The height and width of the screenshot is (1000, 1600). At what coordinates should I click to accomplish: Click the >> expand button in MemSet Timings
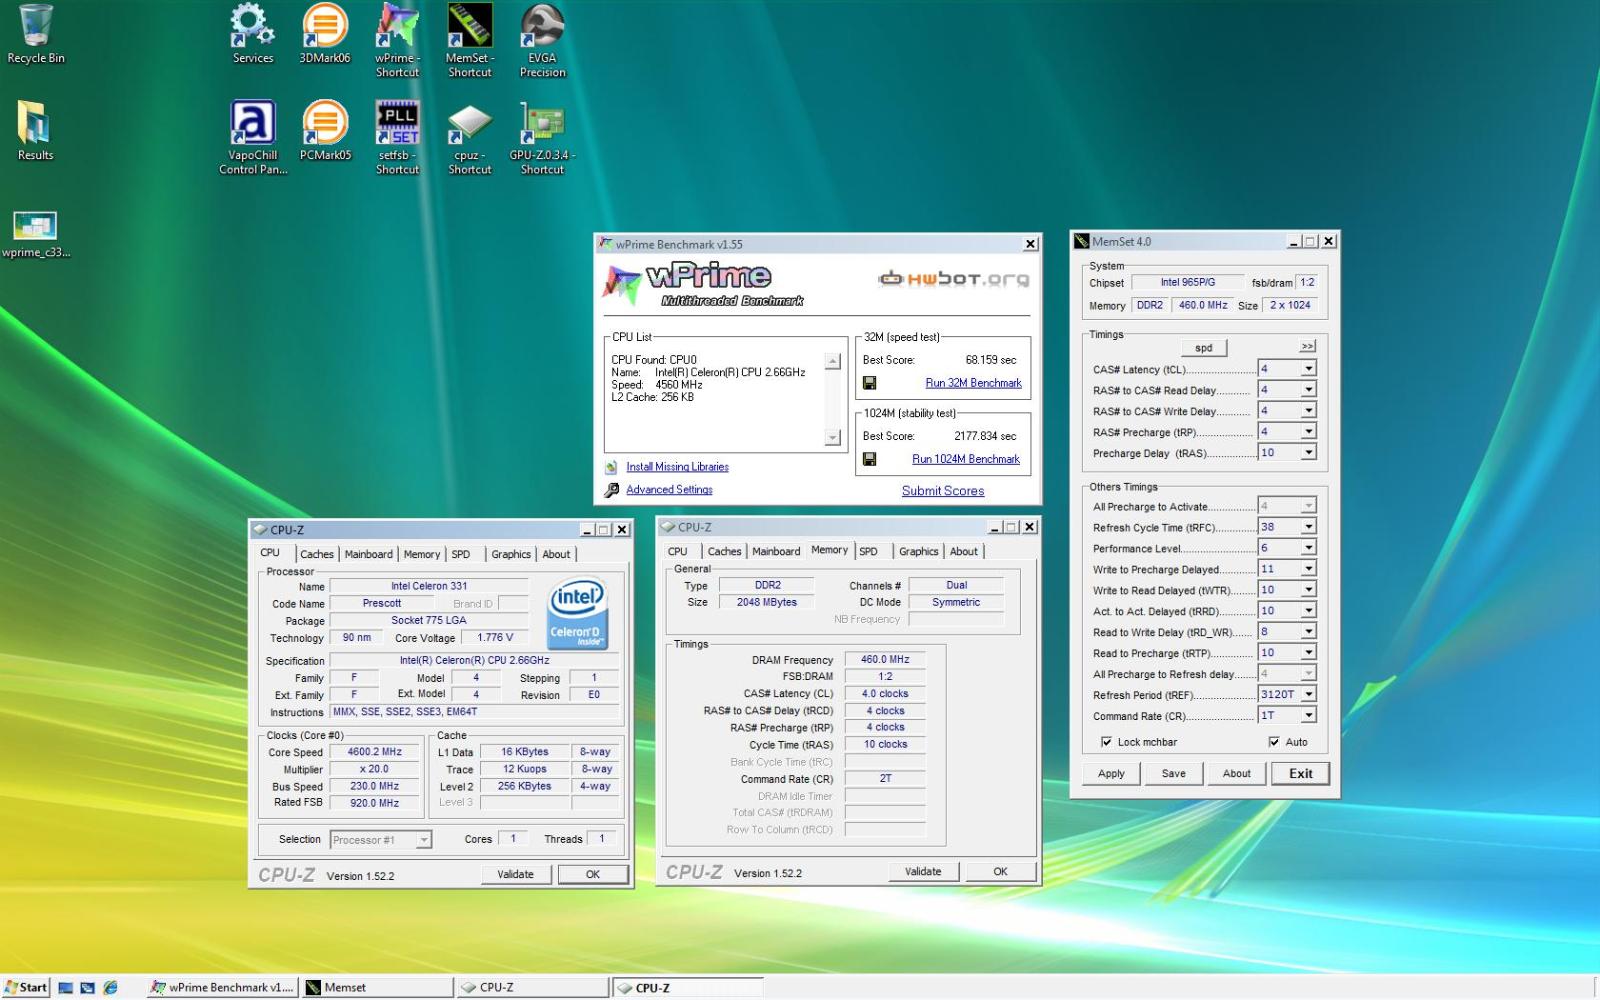tap(1307, 346)
